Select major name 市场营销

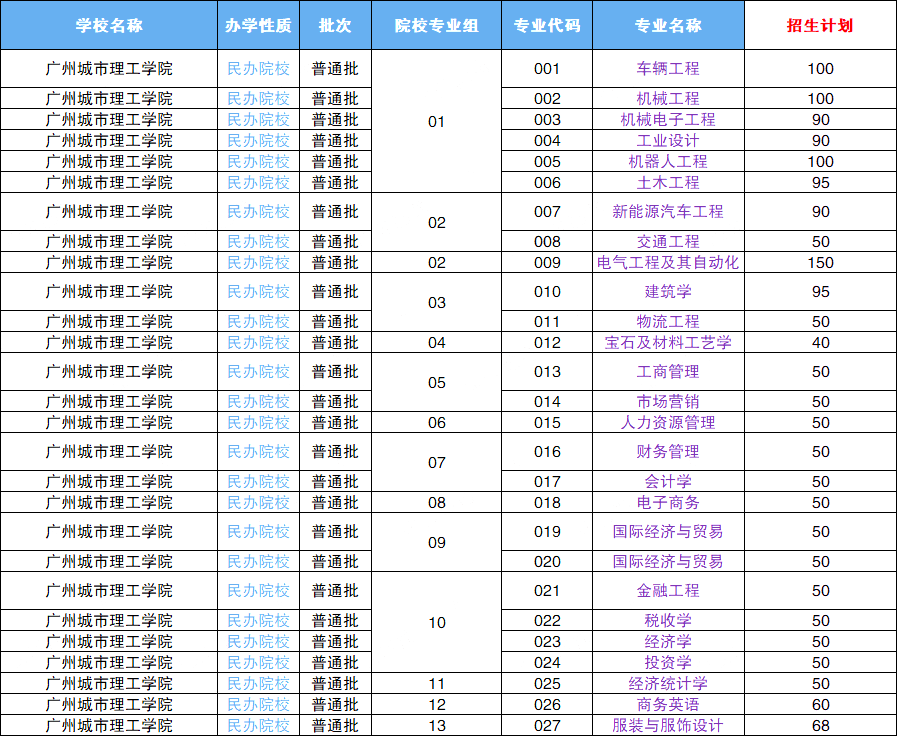click(x=668, y=401)
